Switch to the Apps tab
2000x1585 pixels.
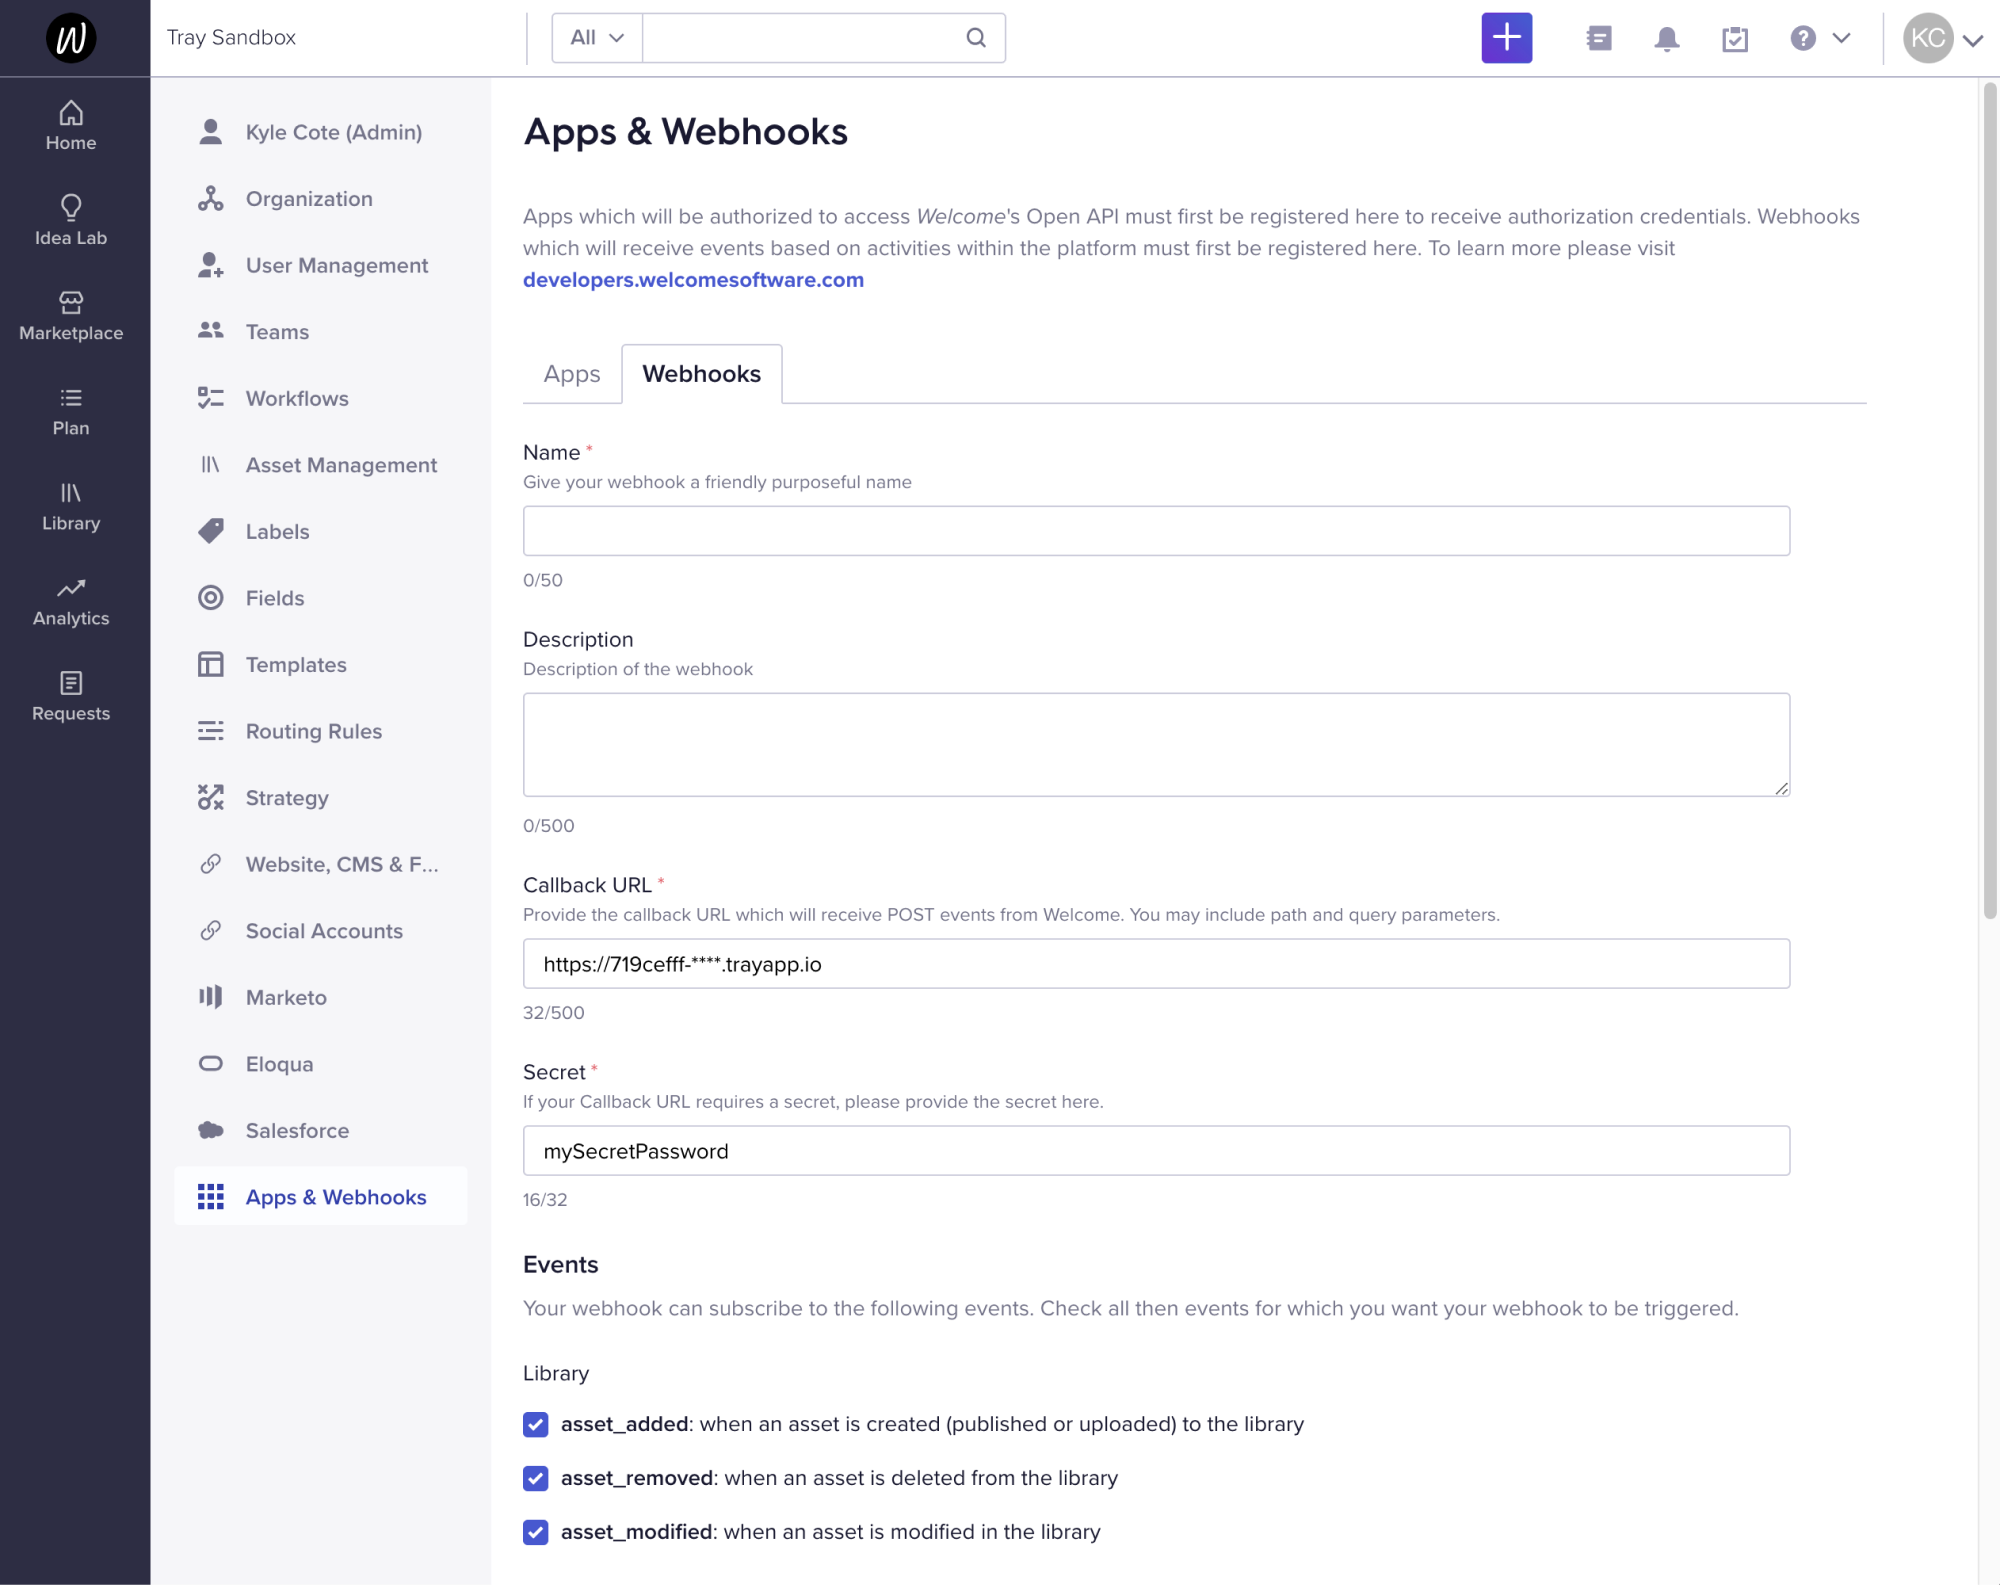(571, 373)
